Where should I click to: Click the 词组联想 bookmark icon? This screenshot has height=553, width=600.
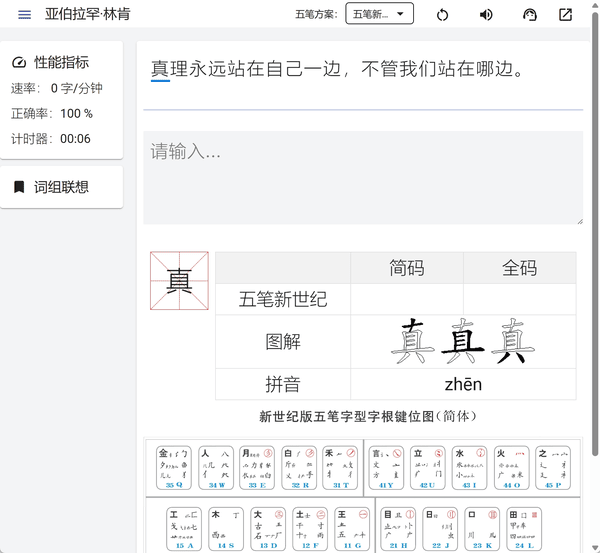tap(18, 187)
